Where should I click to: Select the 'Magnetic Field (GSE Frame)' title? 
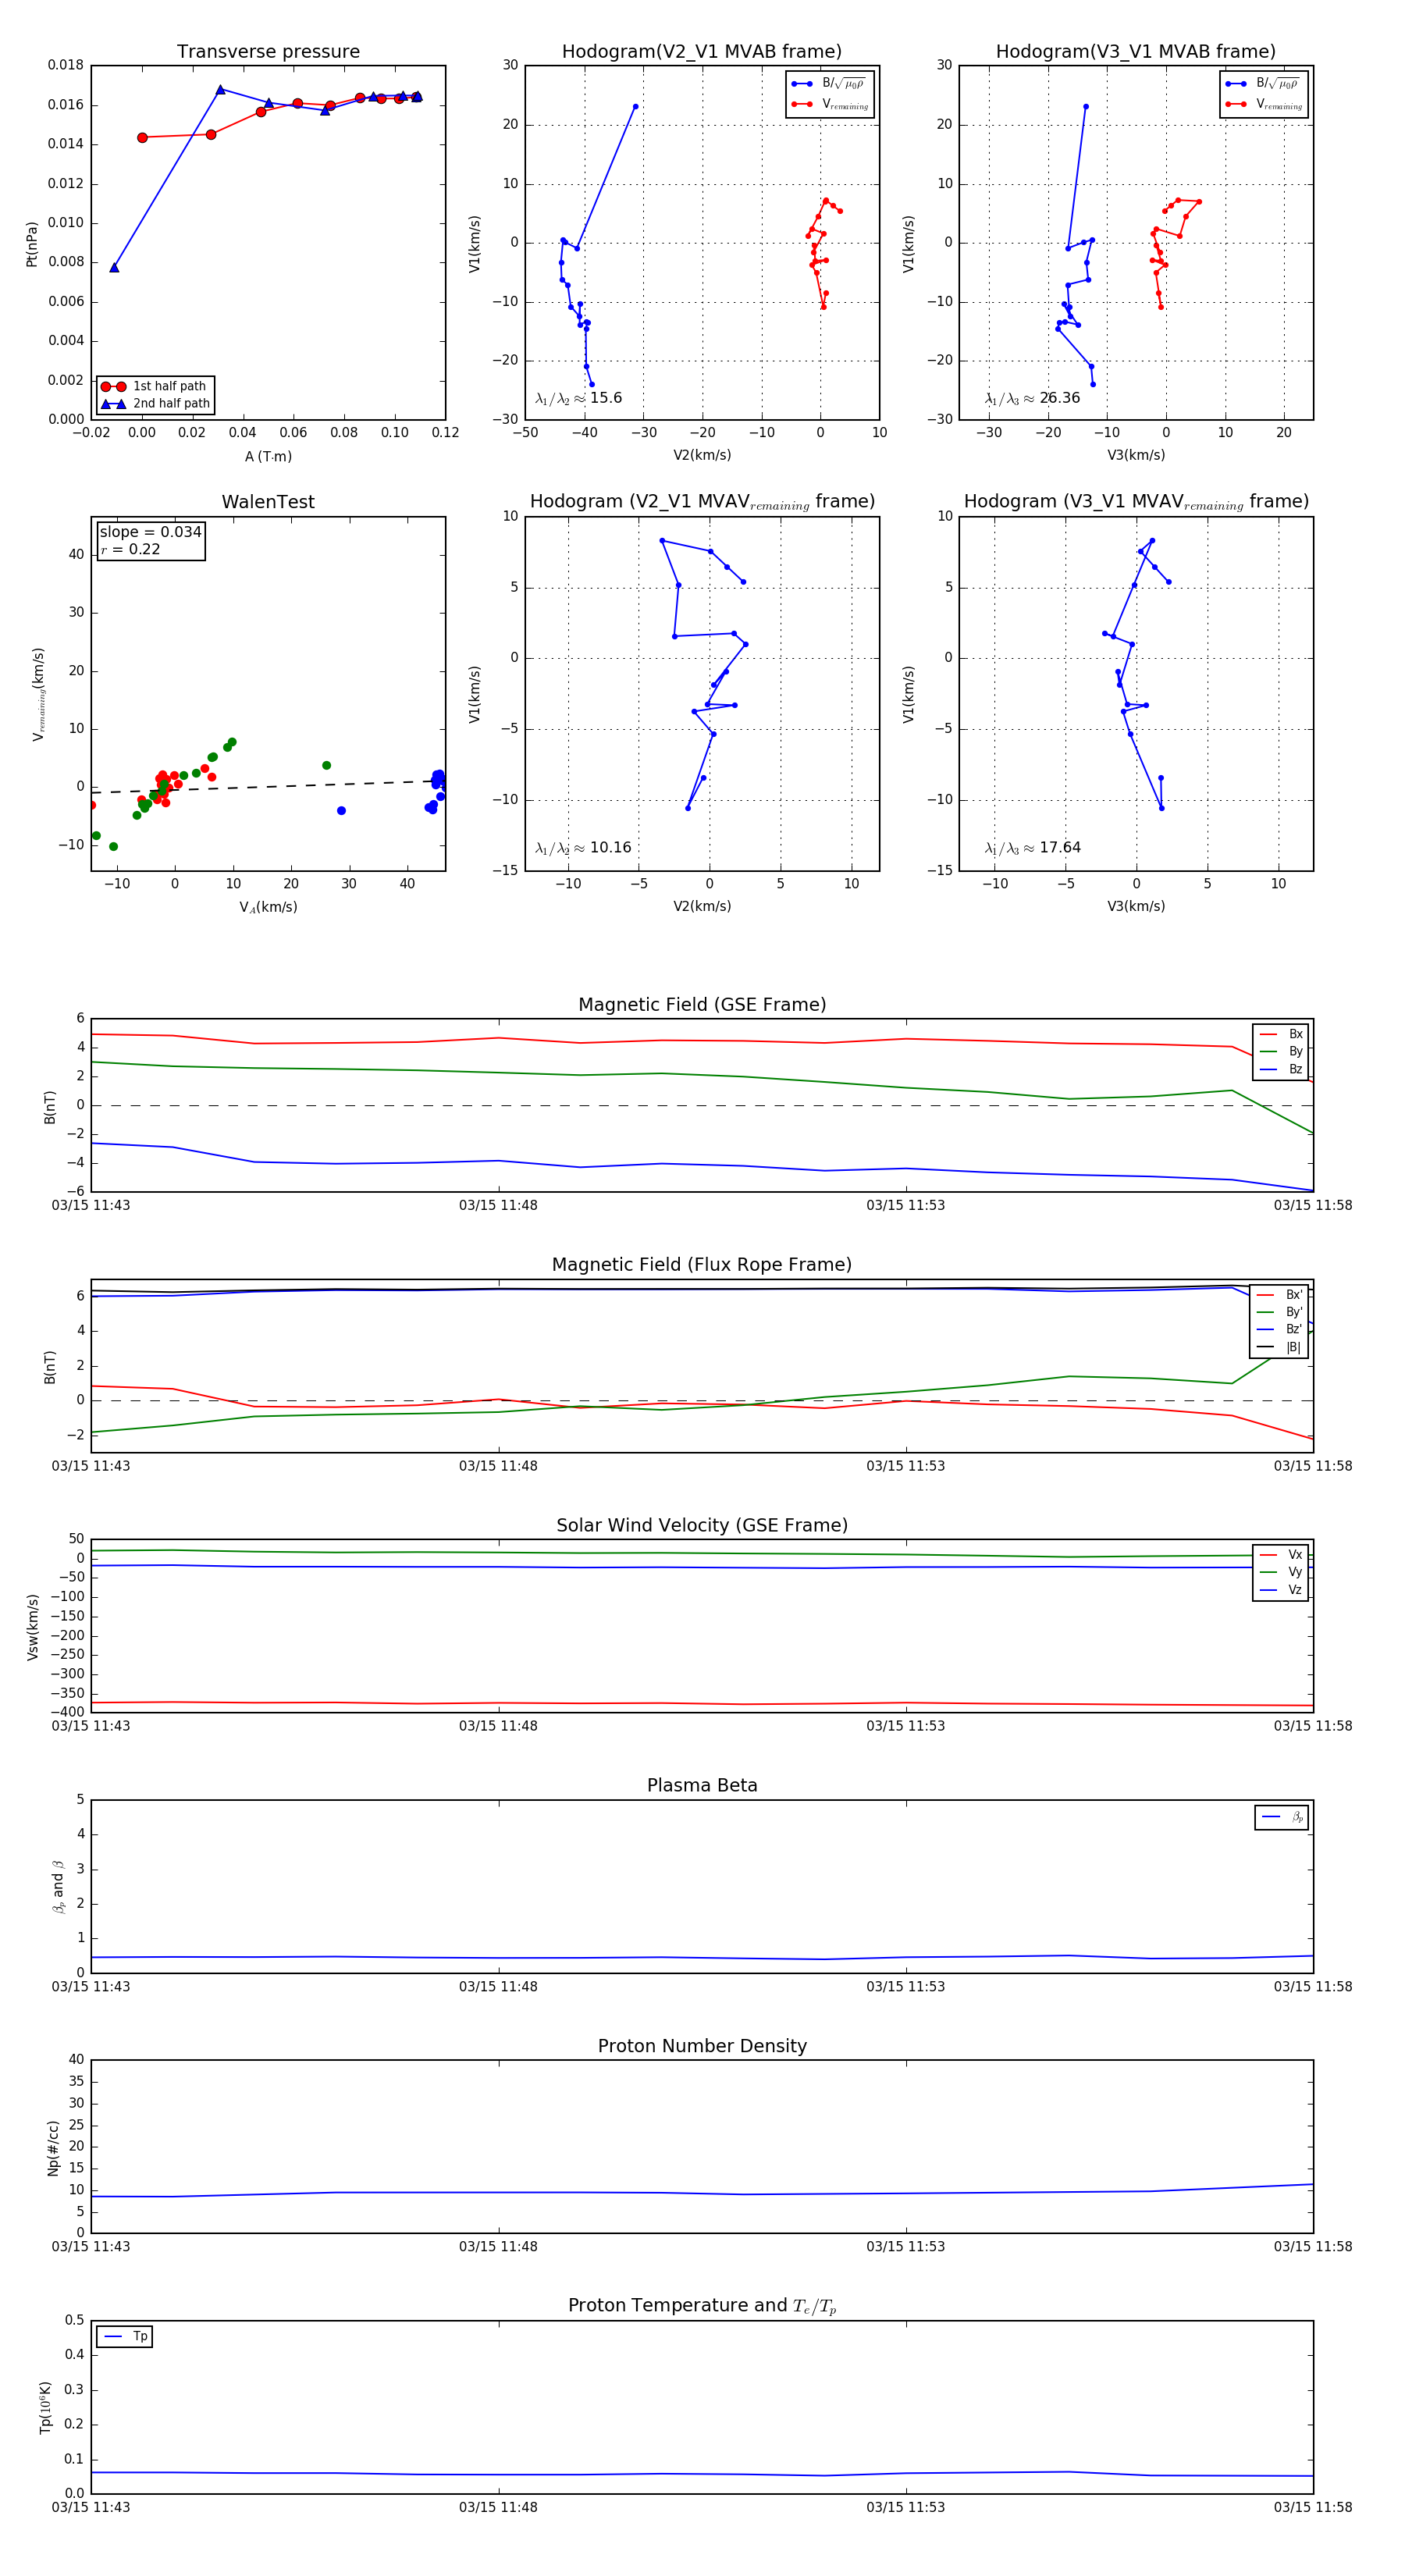(x=702, y=1005)
